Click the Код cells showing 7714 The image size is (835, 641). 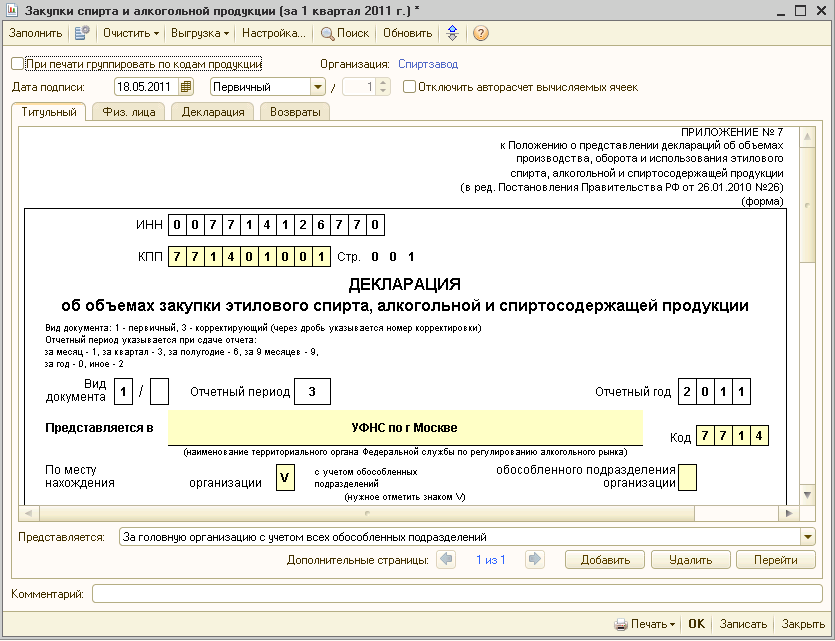(x=732, y=436)
